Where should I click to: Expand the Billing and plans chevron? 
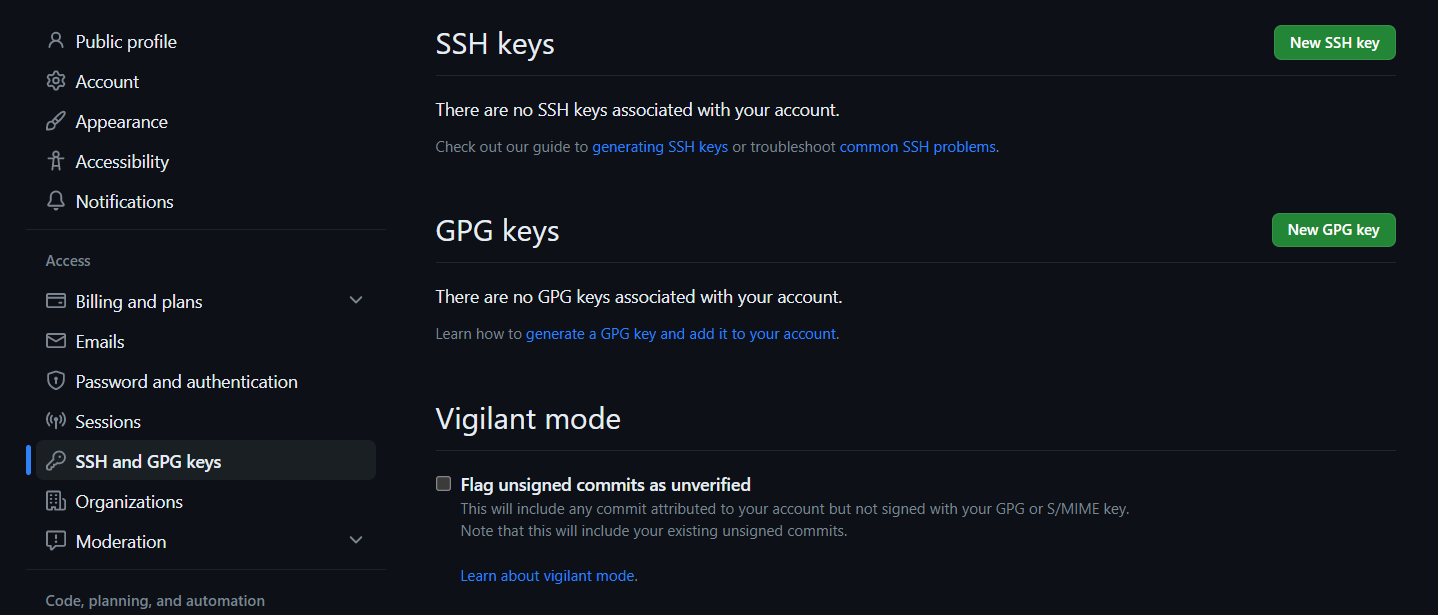coord(356,300)
